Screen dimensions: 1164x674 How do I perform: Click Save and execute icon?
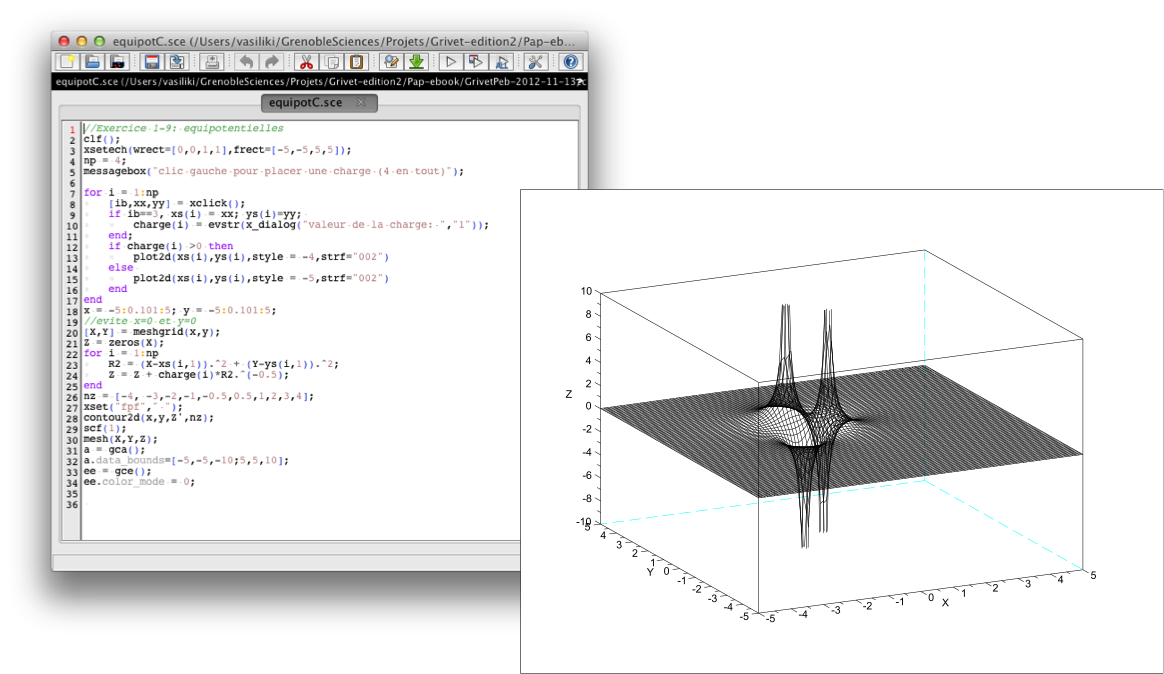(x=476, y=62)
